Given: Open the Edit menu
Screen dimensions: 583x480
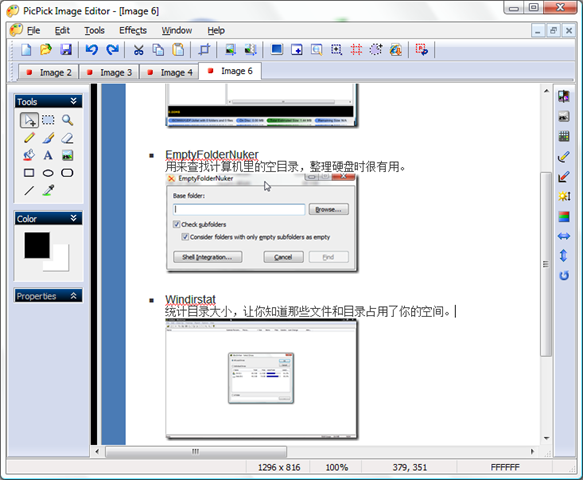Looking at the screenshot, I should point(62,30).
